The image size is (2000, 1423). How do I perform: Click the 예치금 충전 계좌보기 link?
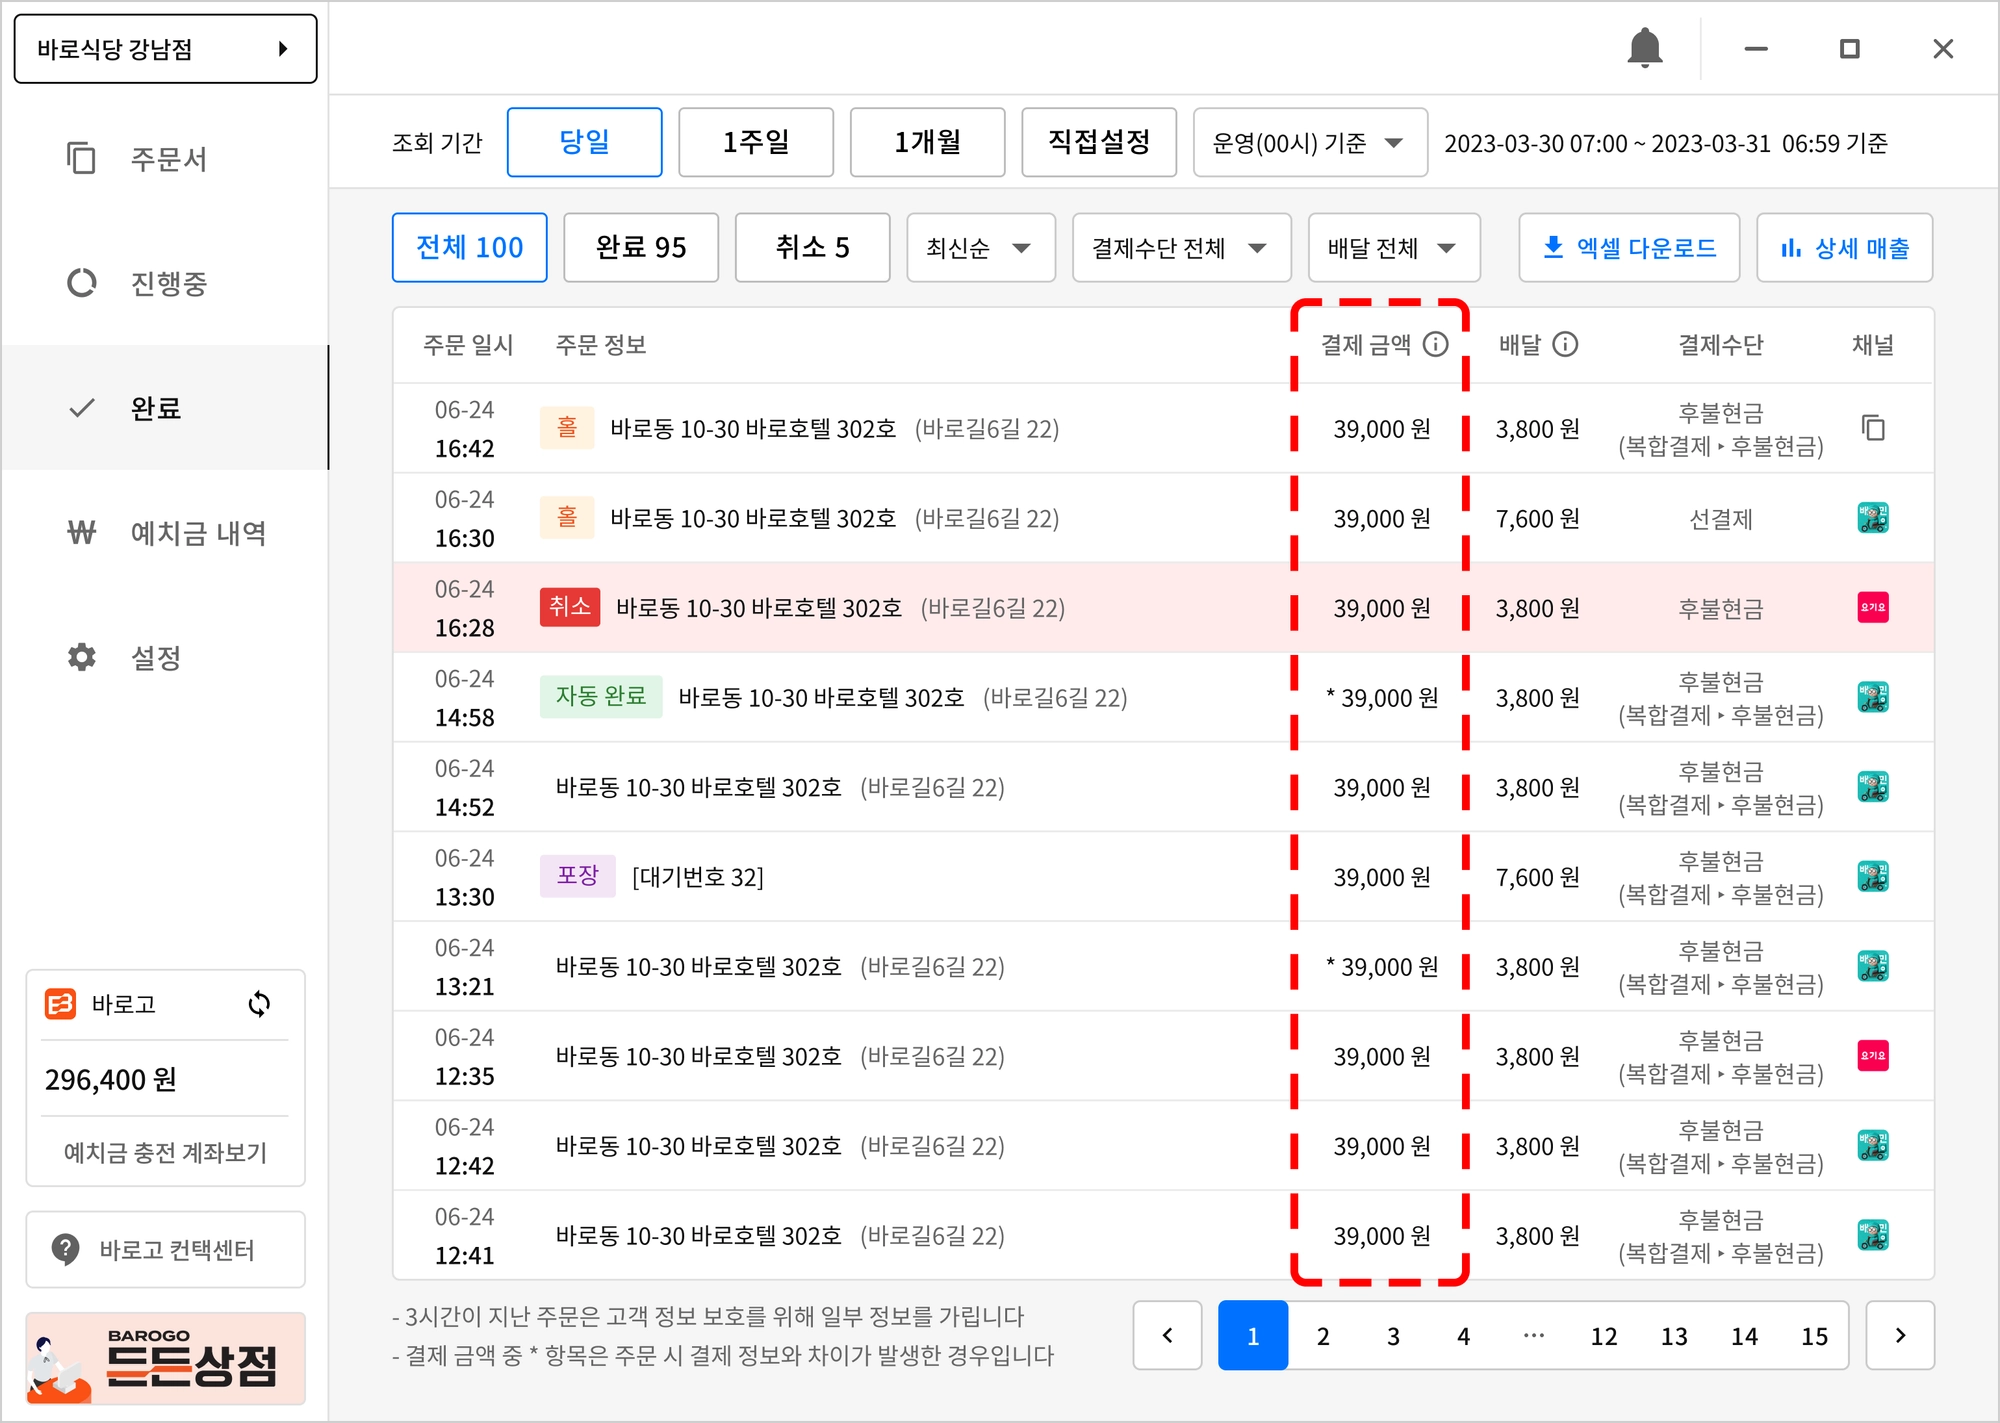[x=165, y=1152]
